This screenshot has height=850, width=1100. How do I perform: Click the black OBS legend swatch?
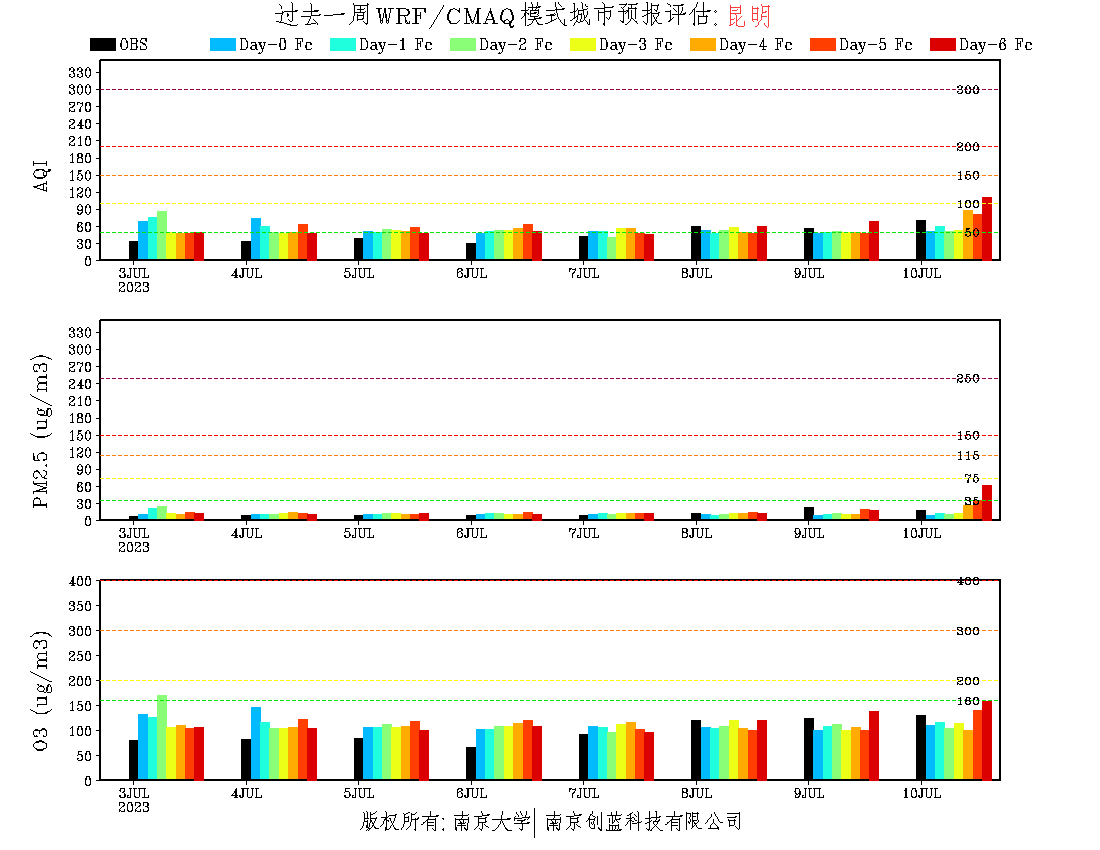(102, 44)
